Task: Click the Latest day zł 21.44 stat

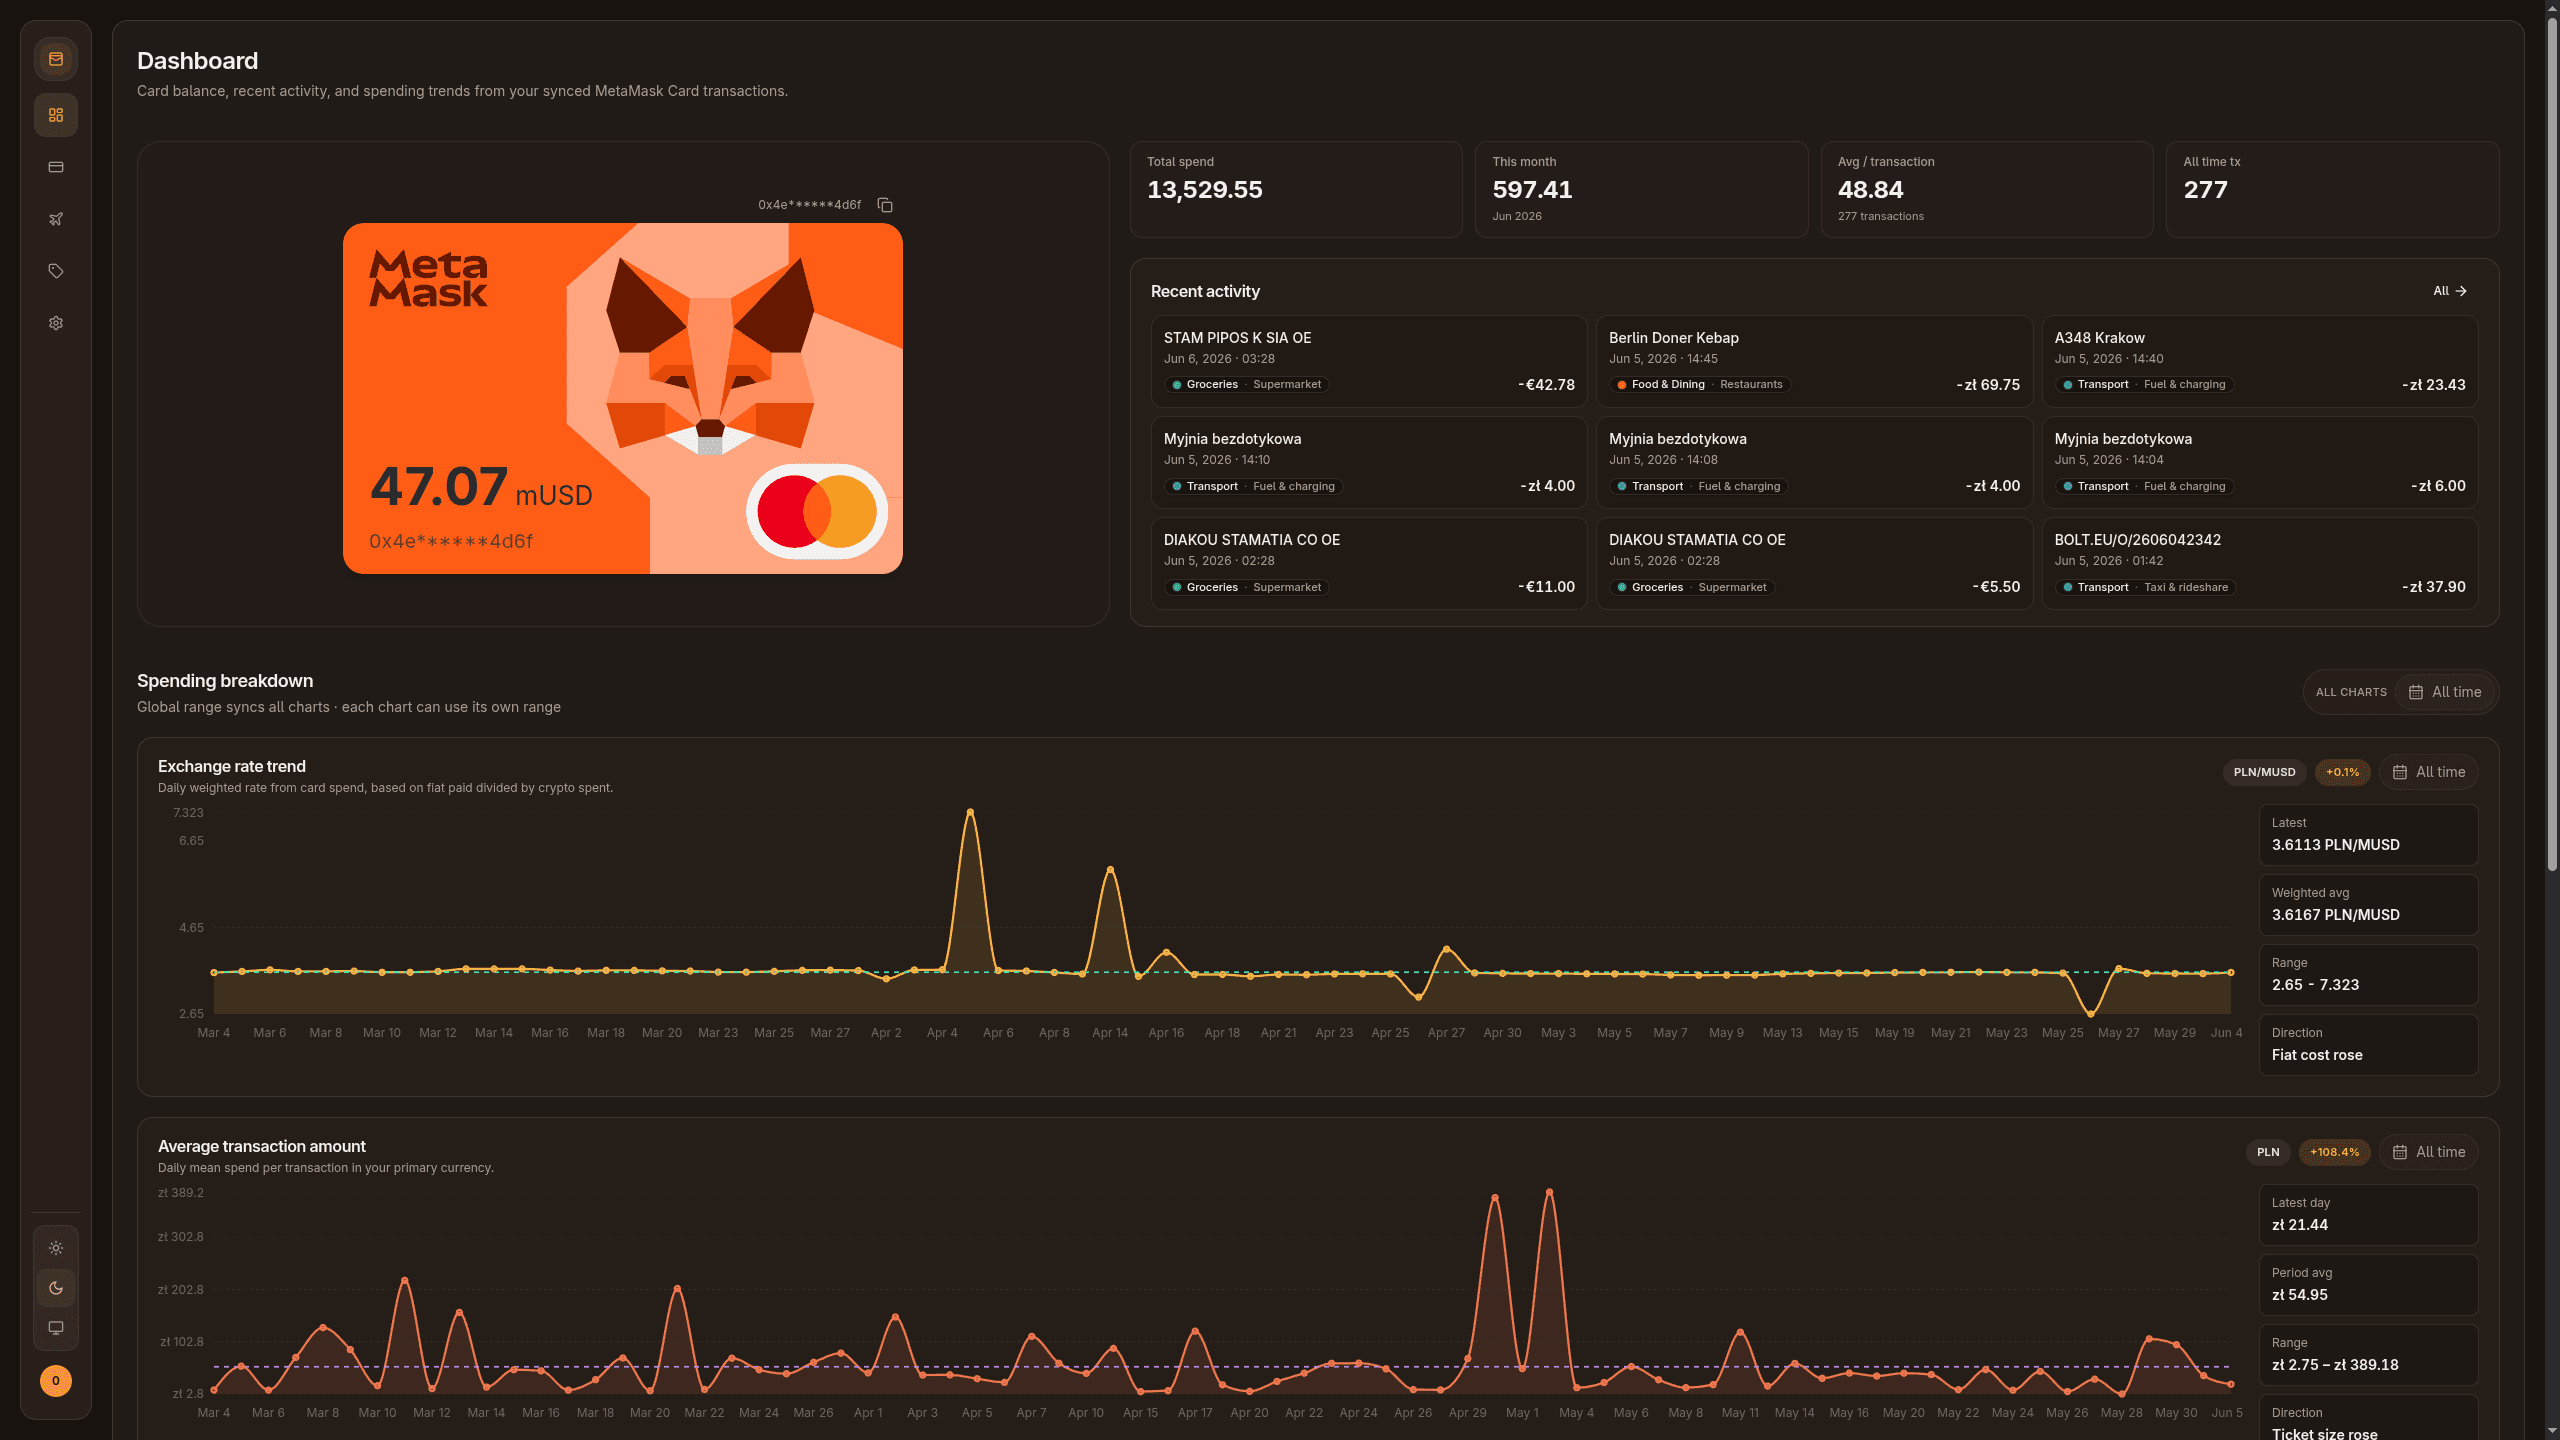Action: (x=2368, y=1215)
